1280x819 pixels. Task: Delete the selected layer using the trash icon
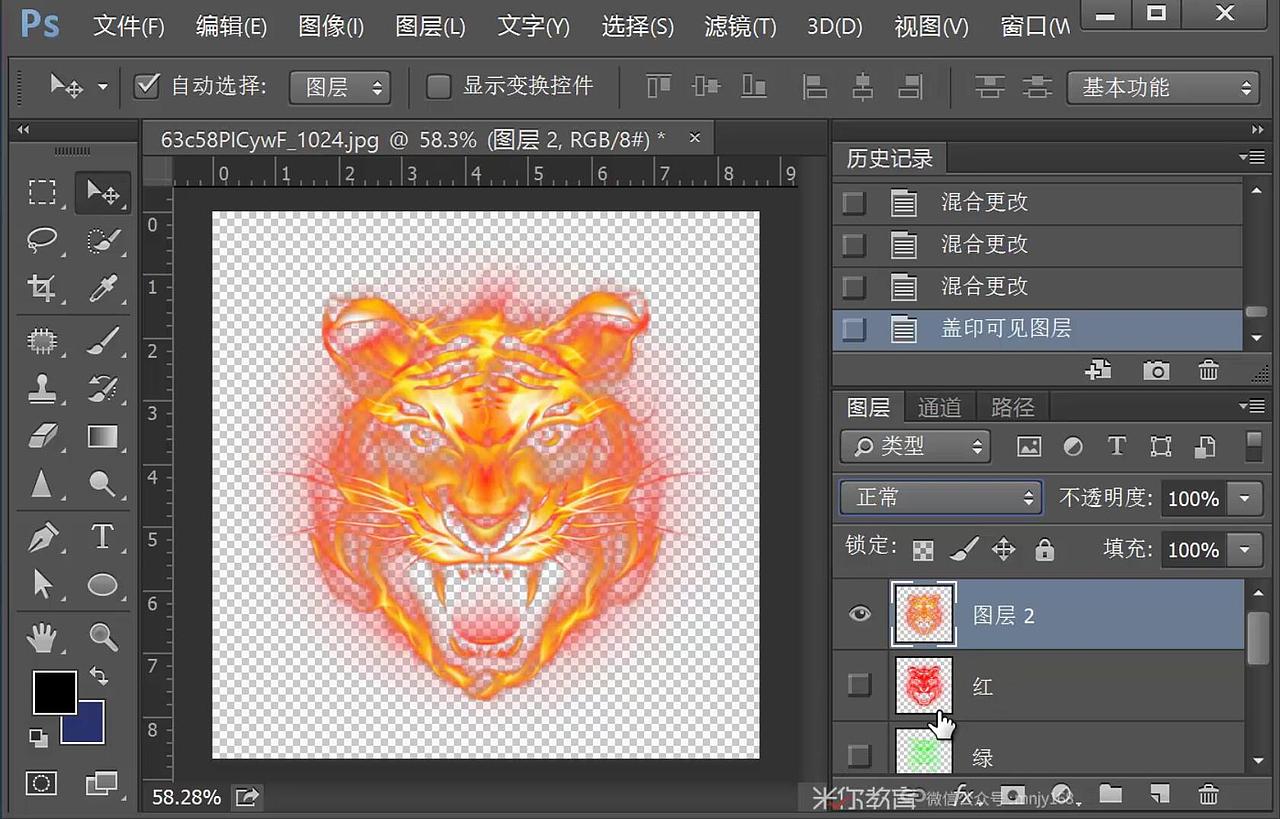pyautogui.click(x=1208, y=795)
